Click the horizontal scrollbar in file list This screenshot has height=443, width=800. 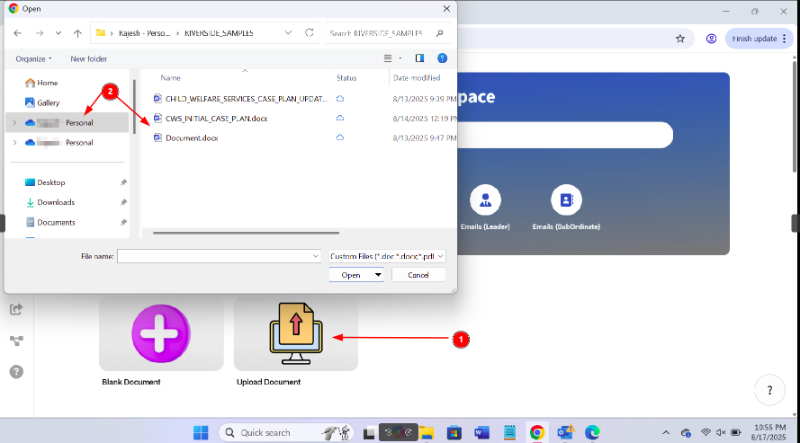tap(240, 231)
